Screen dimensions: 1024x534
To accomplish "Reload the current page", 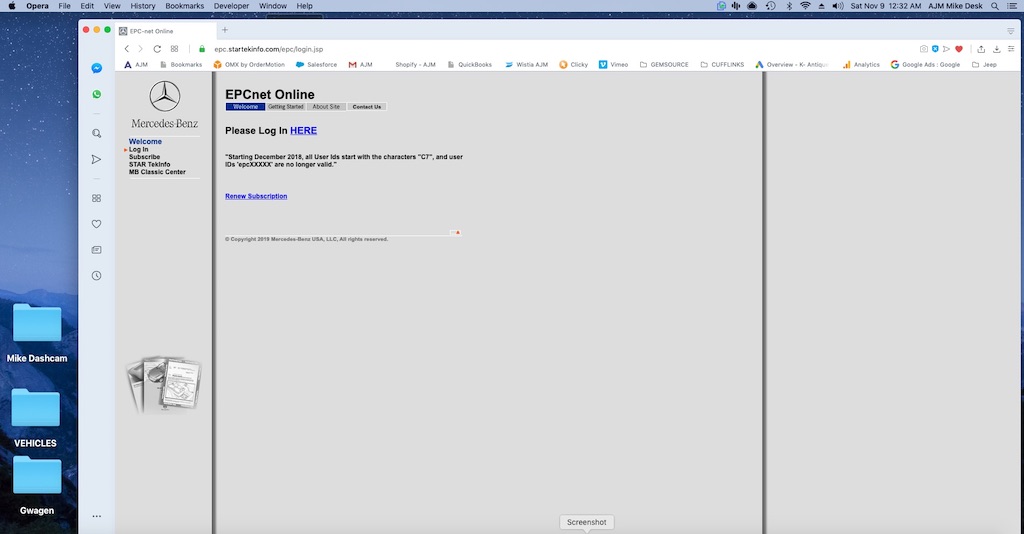I will (x=157, y=49).
